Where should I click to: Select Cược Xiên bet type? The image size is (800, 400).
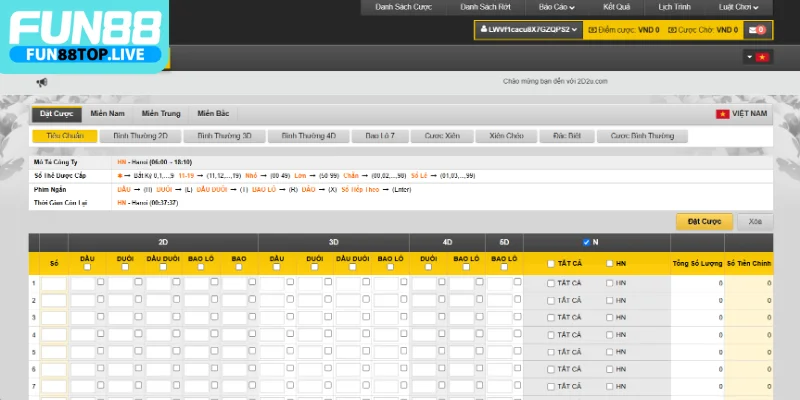[442, 136]
